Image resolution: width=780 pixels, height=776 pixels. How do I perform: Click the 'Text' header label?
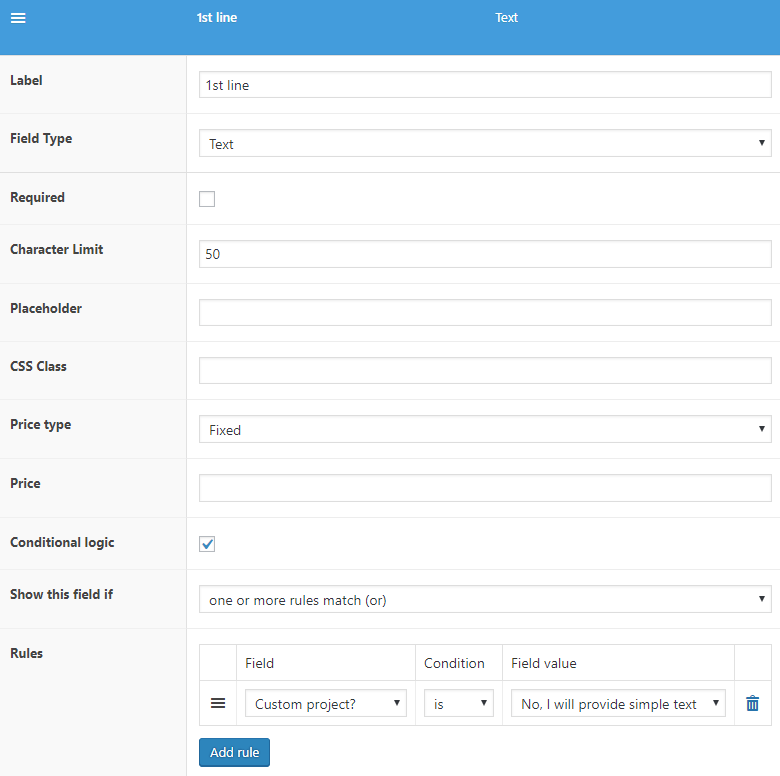click(506, 17)
